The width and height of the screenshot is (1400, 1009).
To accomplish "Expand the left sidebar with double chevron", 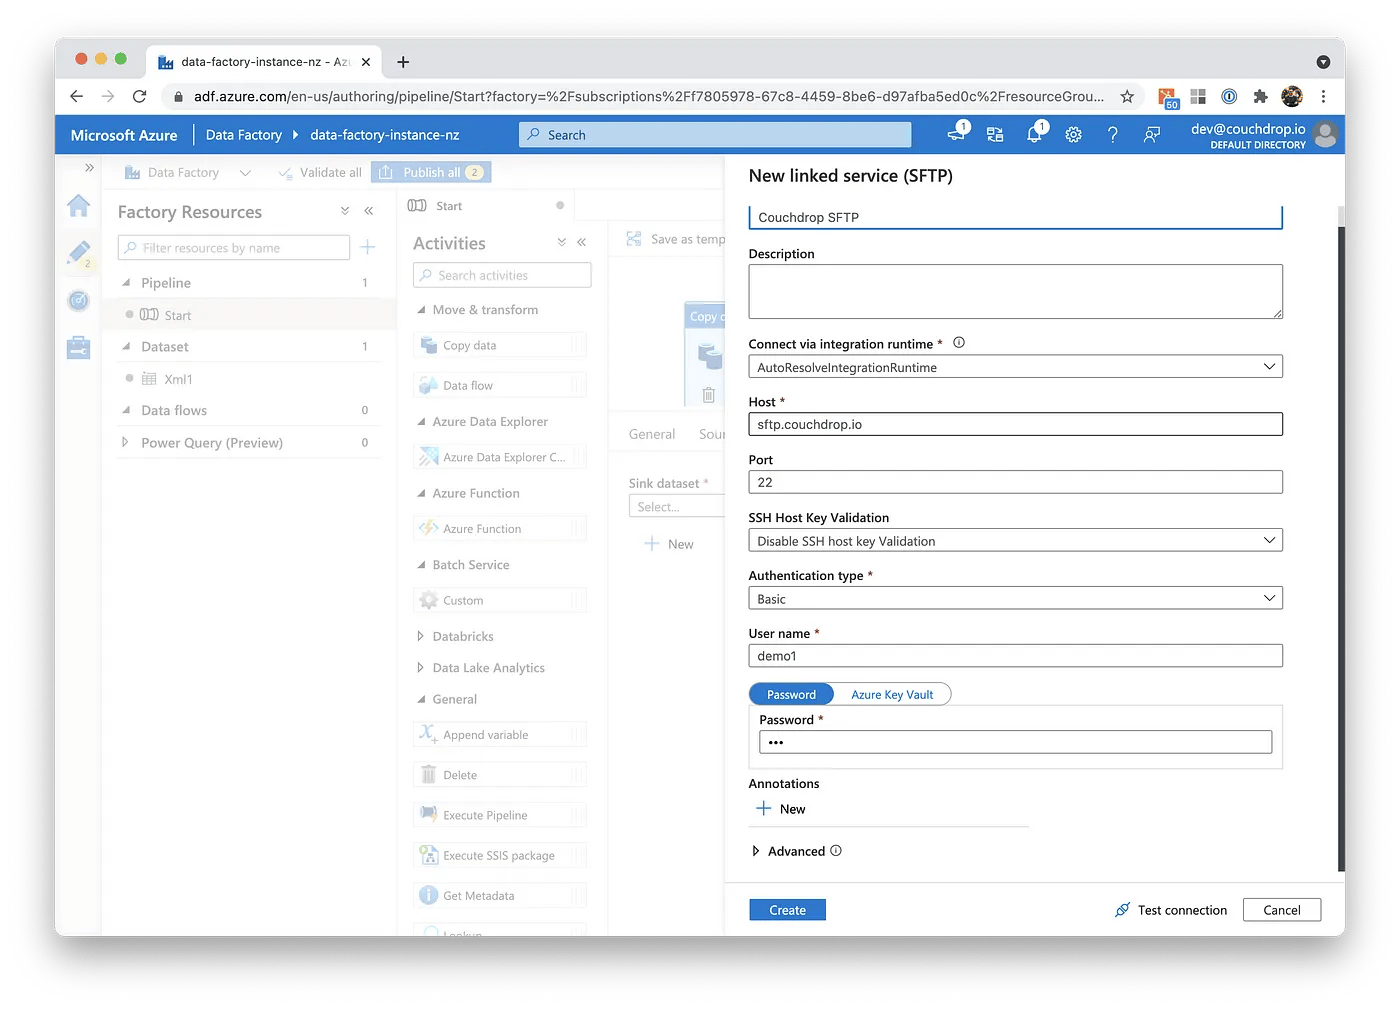I will tap(89, 167).
